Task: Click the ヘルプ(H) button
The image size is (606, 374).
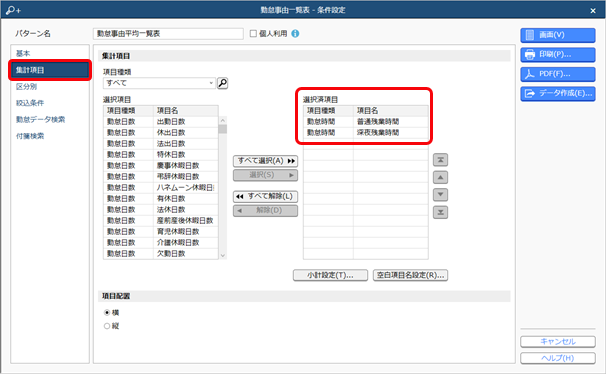Action: 558,358
